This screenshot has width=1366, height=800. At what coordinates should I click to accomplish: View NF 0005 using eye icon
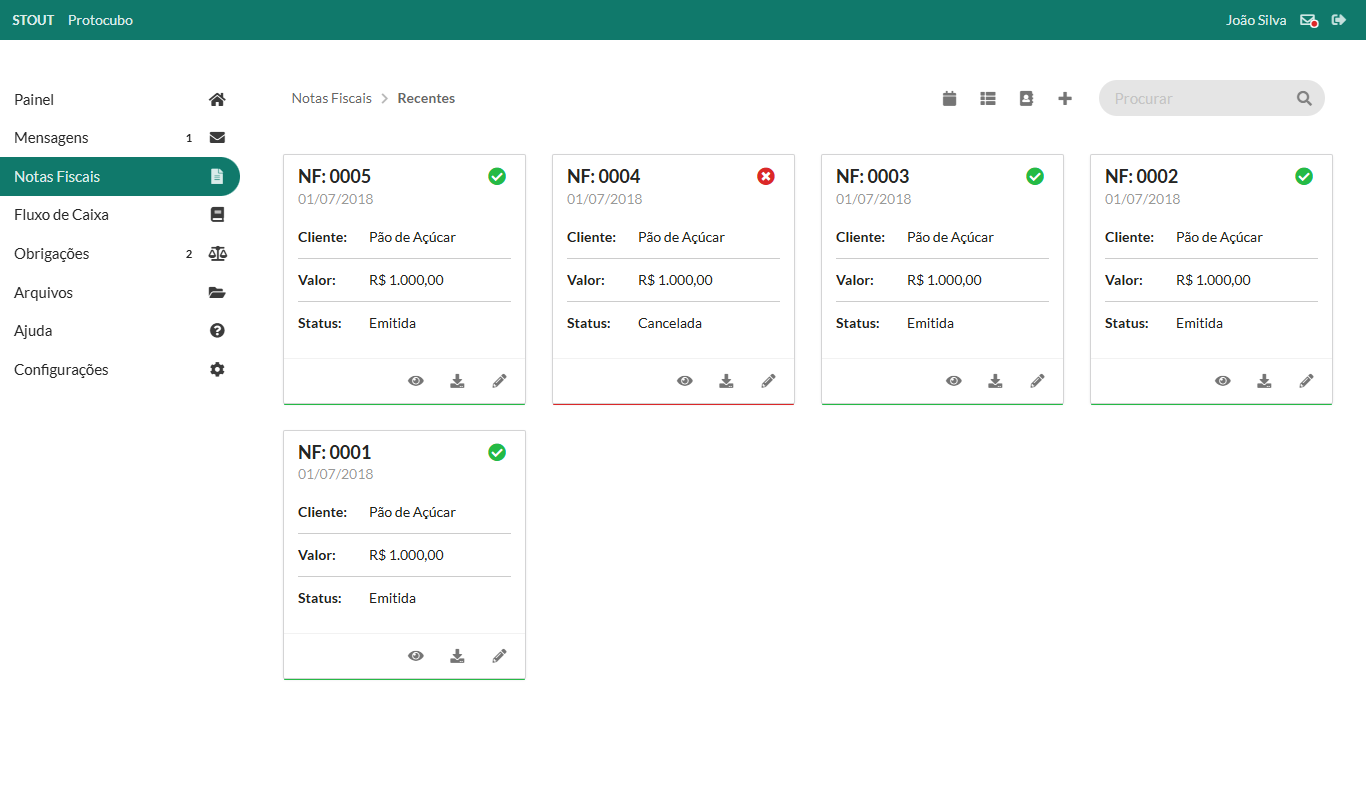416,381
